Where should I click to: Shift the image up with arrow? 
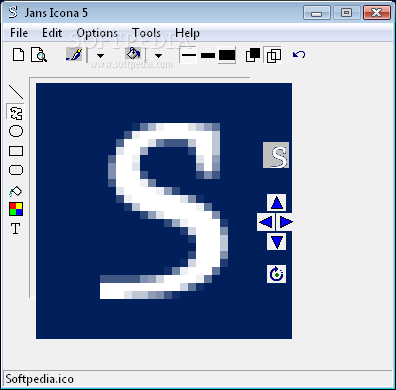click(x=277, y=203)
